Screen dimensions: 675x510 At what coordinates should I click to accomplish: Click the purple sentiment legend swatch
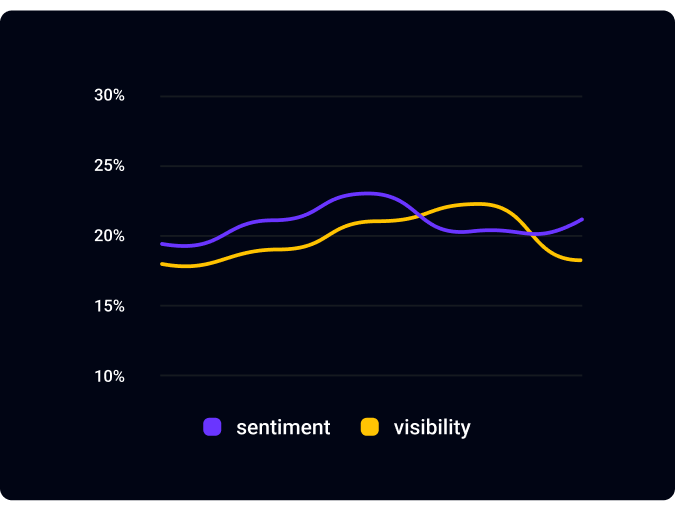pyautogui.click(x=212, y=427)
